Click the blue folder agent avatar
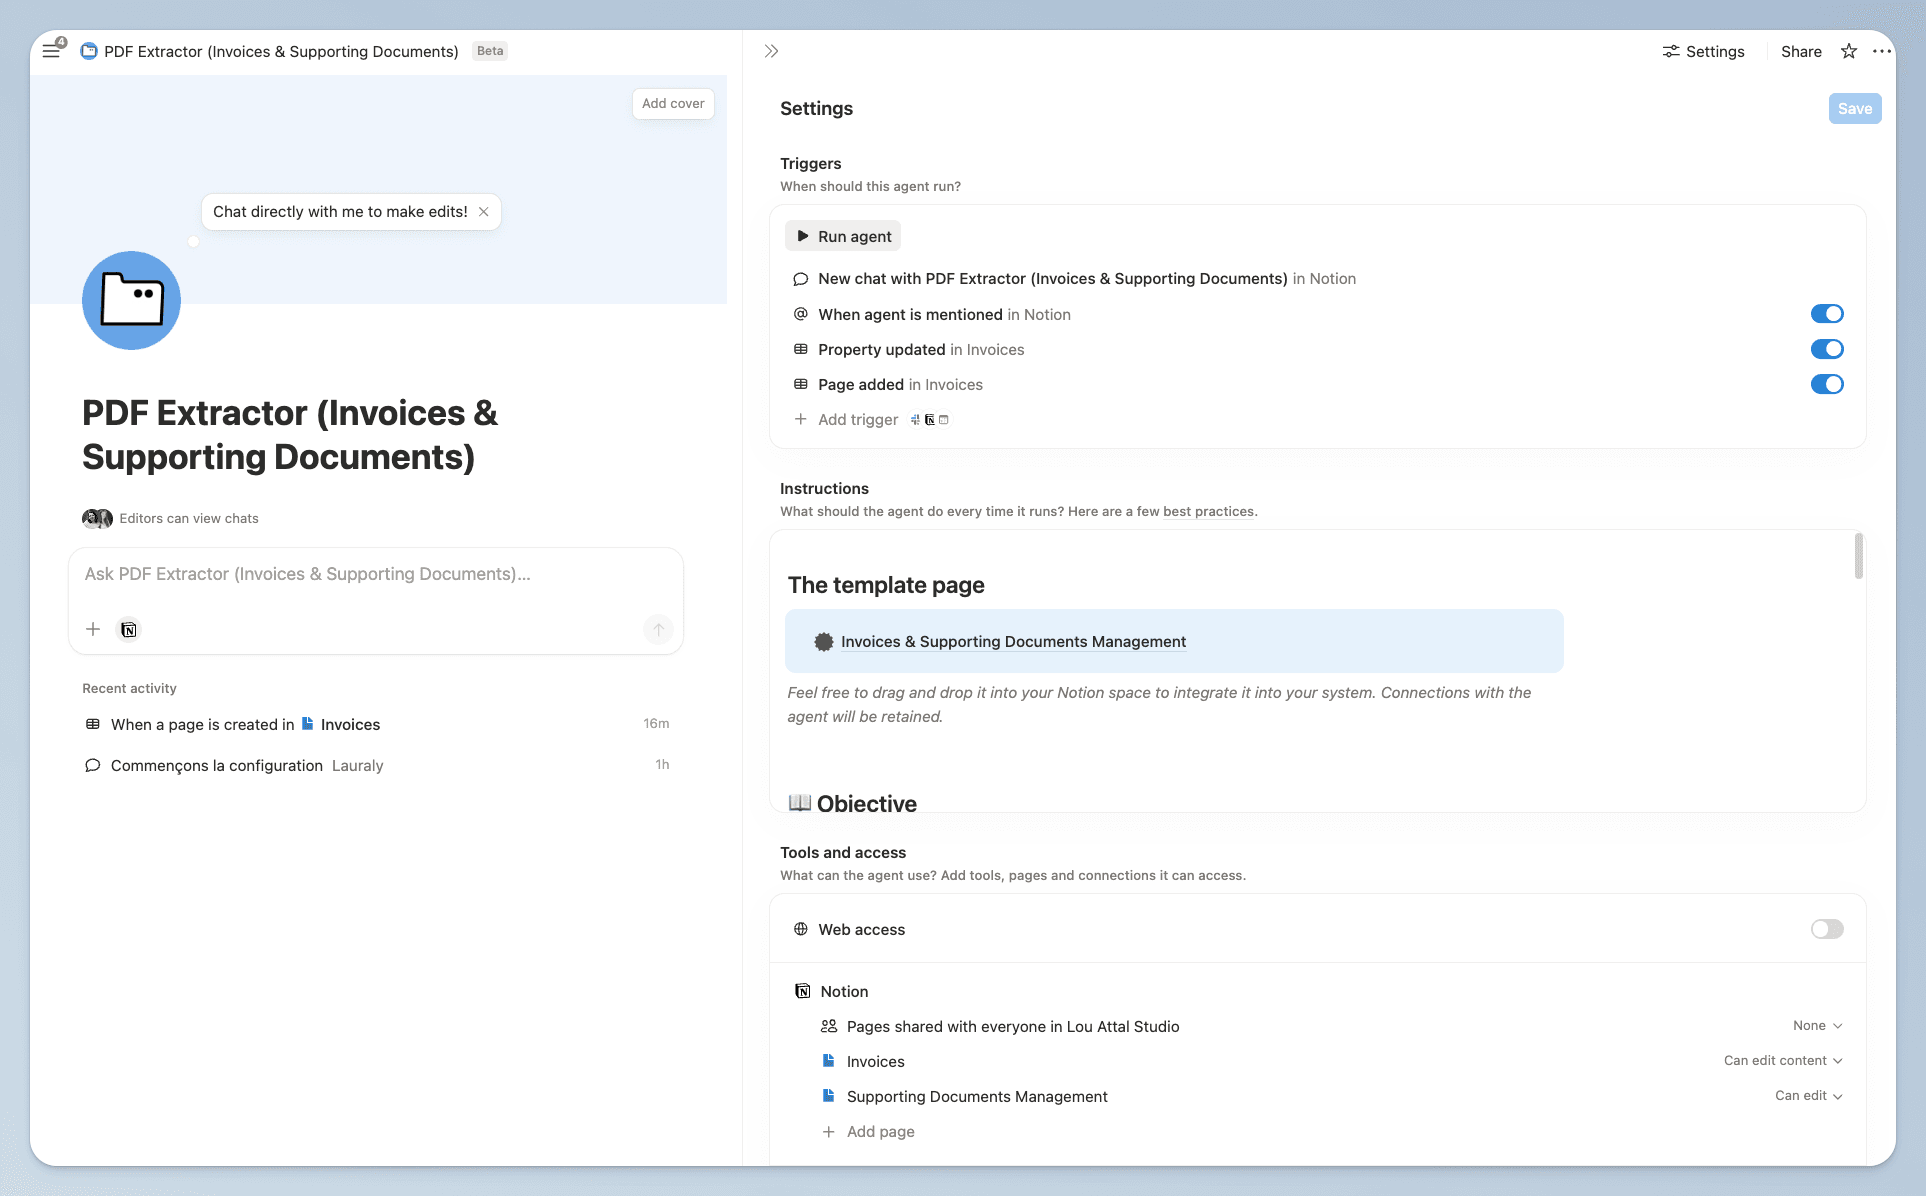 (131, 300)
